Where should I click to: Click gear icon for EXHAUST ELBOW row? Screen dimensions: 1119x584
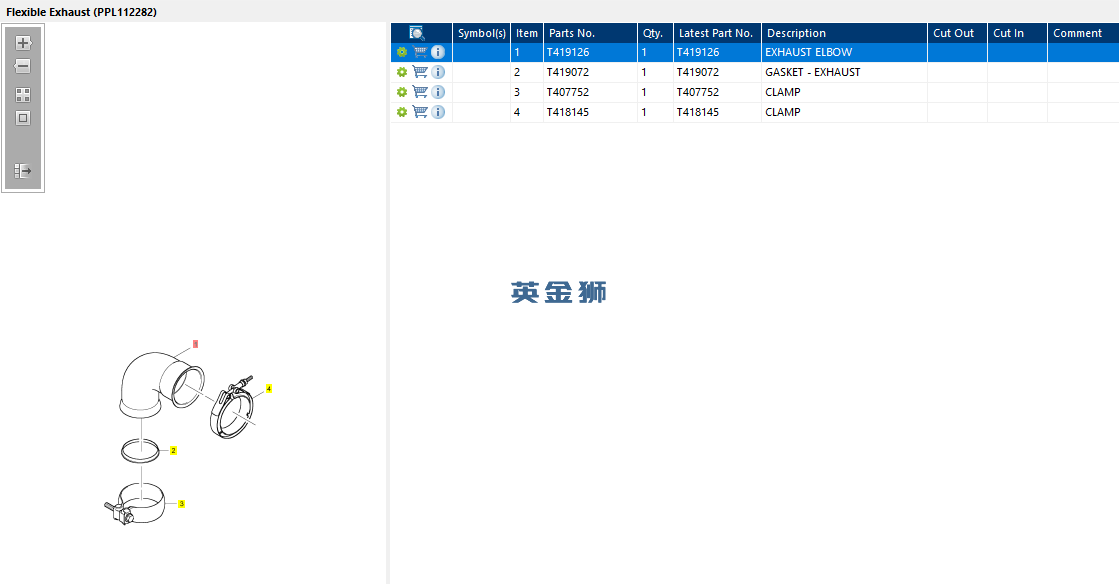(402, 52)
